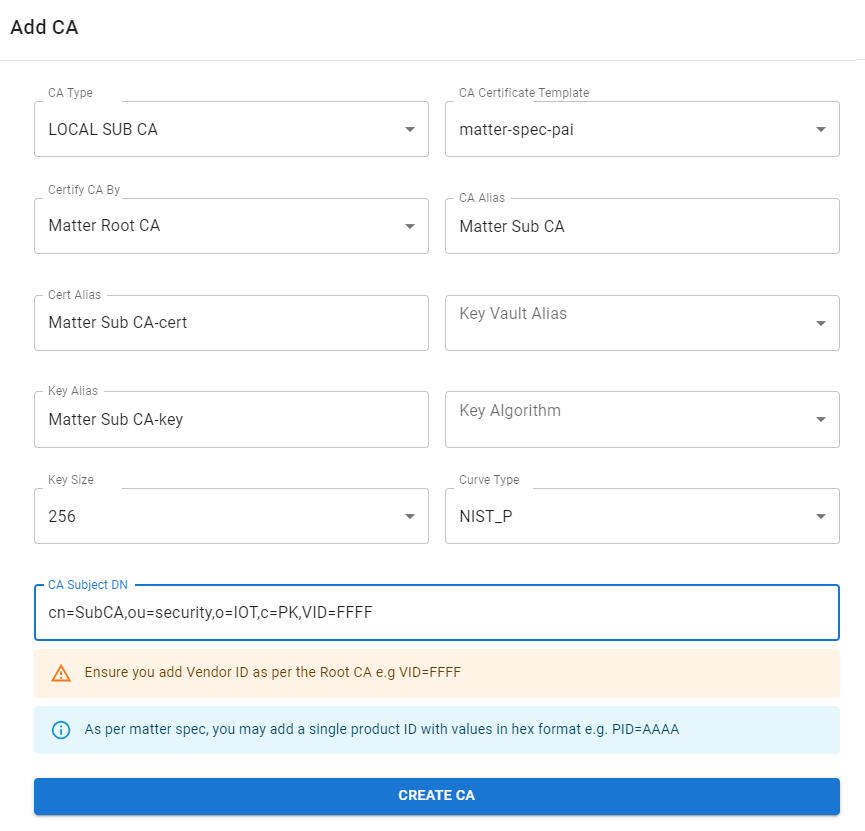Open the Certify CA By dropdown
Viewport: 865px width, 831px height.
click(410, 227)
